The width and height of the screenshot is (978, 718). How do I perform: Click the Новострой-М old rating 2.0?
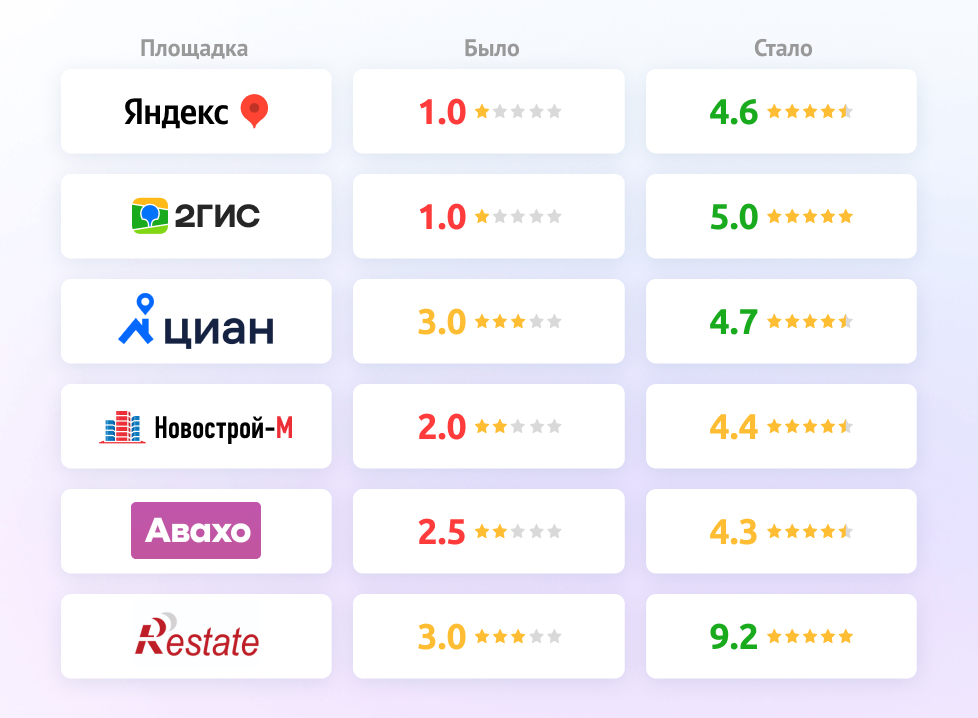coord(443,427)
